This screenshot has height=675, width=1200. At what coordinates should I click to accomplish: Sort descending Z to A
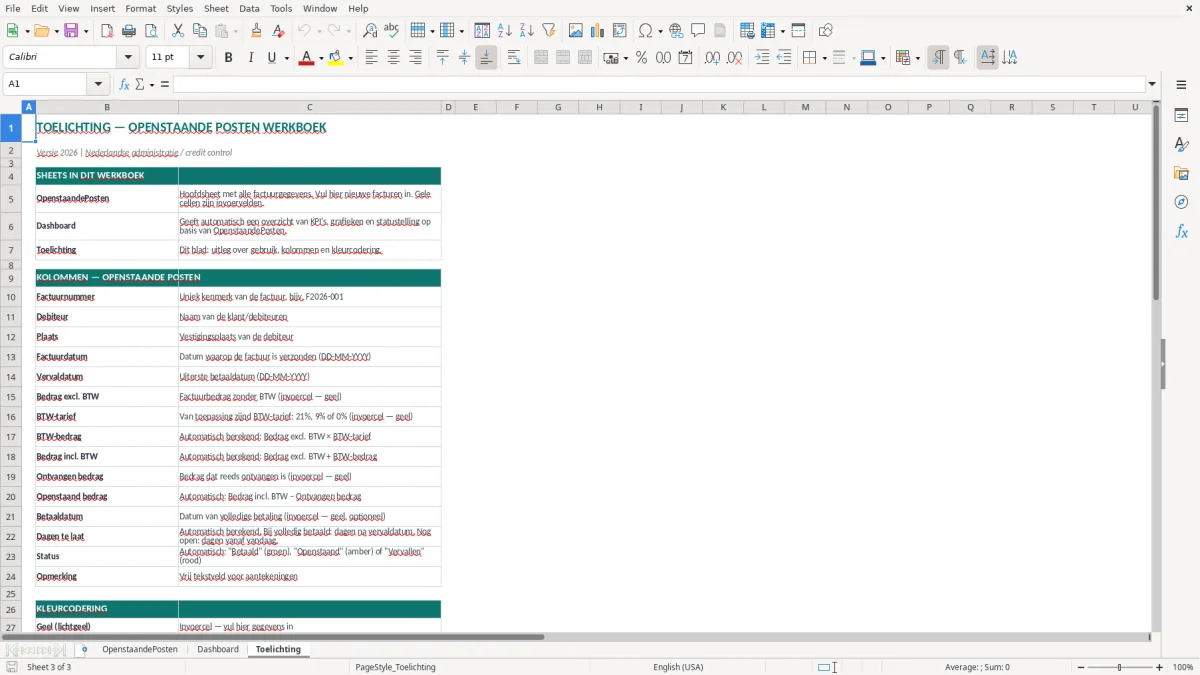527,31
